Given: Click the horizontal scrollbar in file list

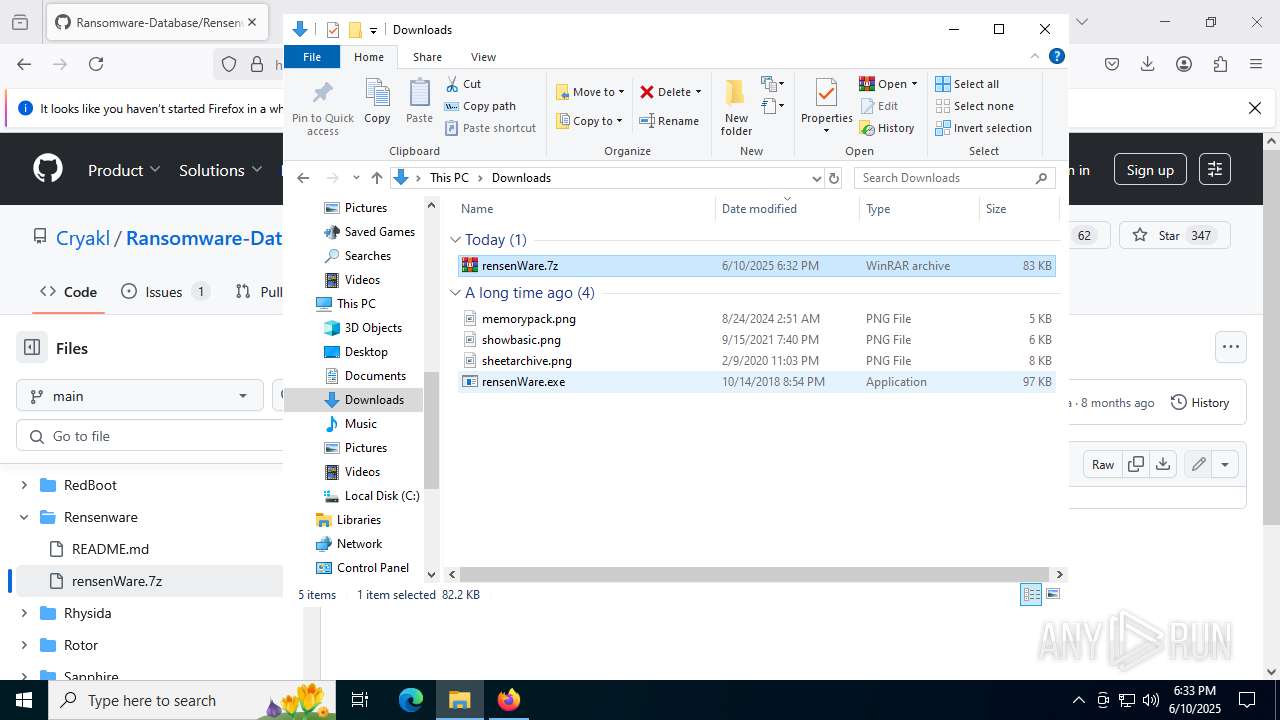Looking at the screenshot, I should pos(755,575).
